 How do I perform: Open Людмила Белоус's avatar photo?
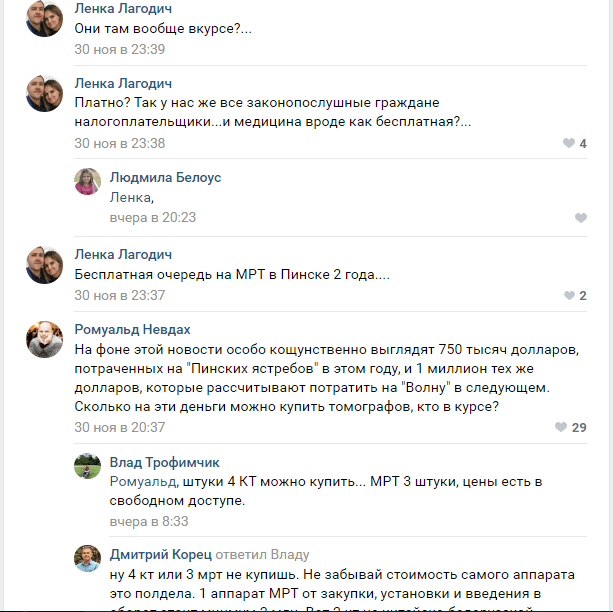coord(88,181)
